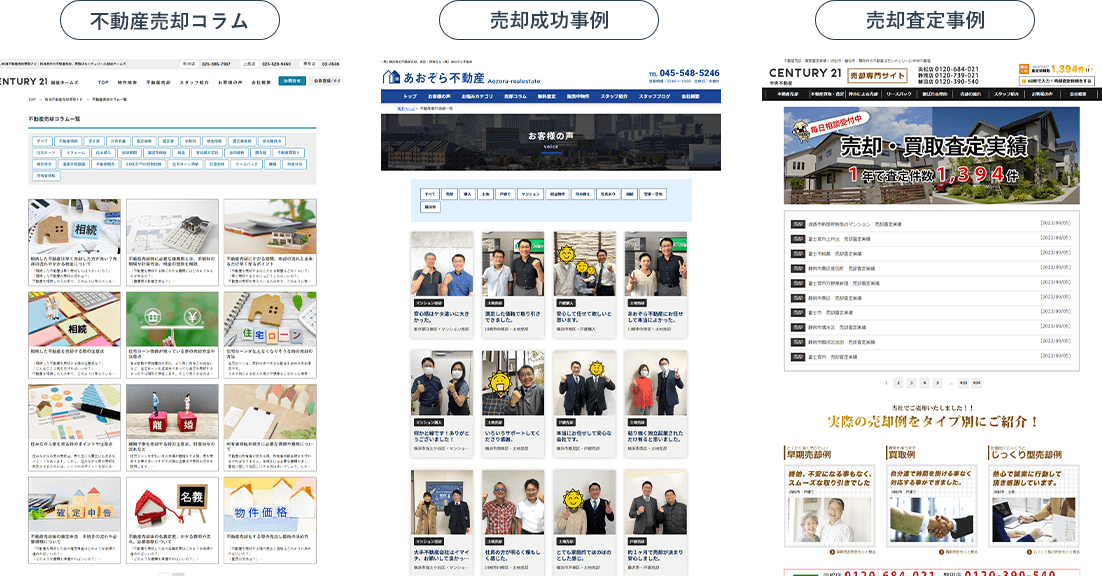The height and width of the screenshot is (576, 1102).
Task: Open スタッフ紹介 in Century 21 black navbar
Action: click(1007, 94)
